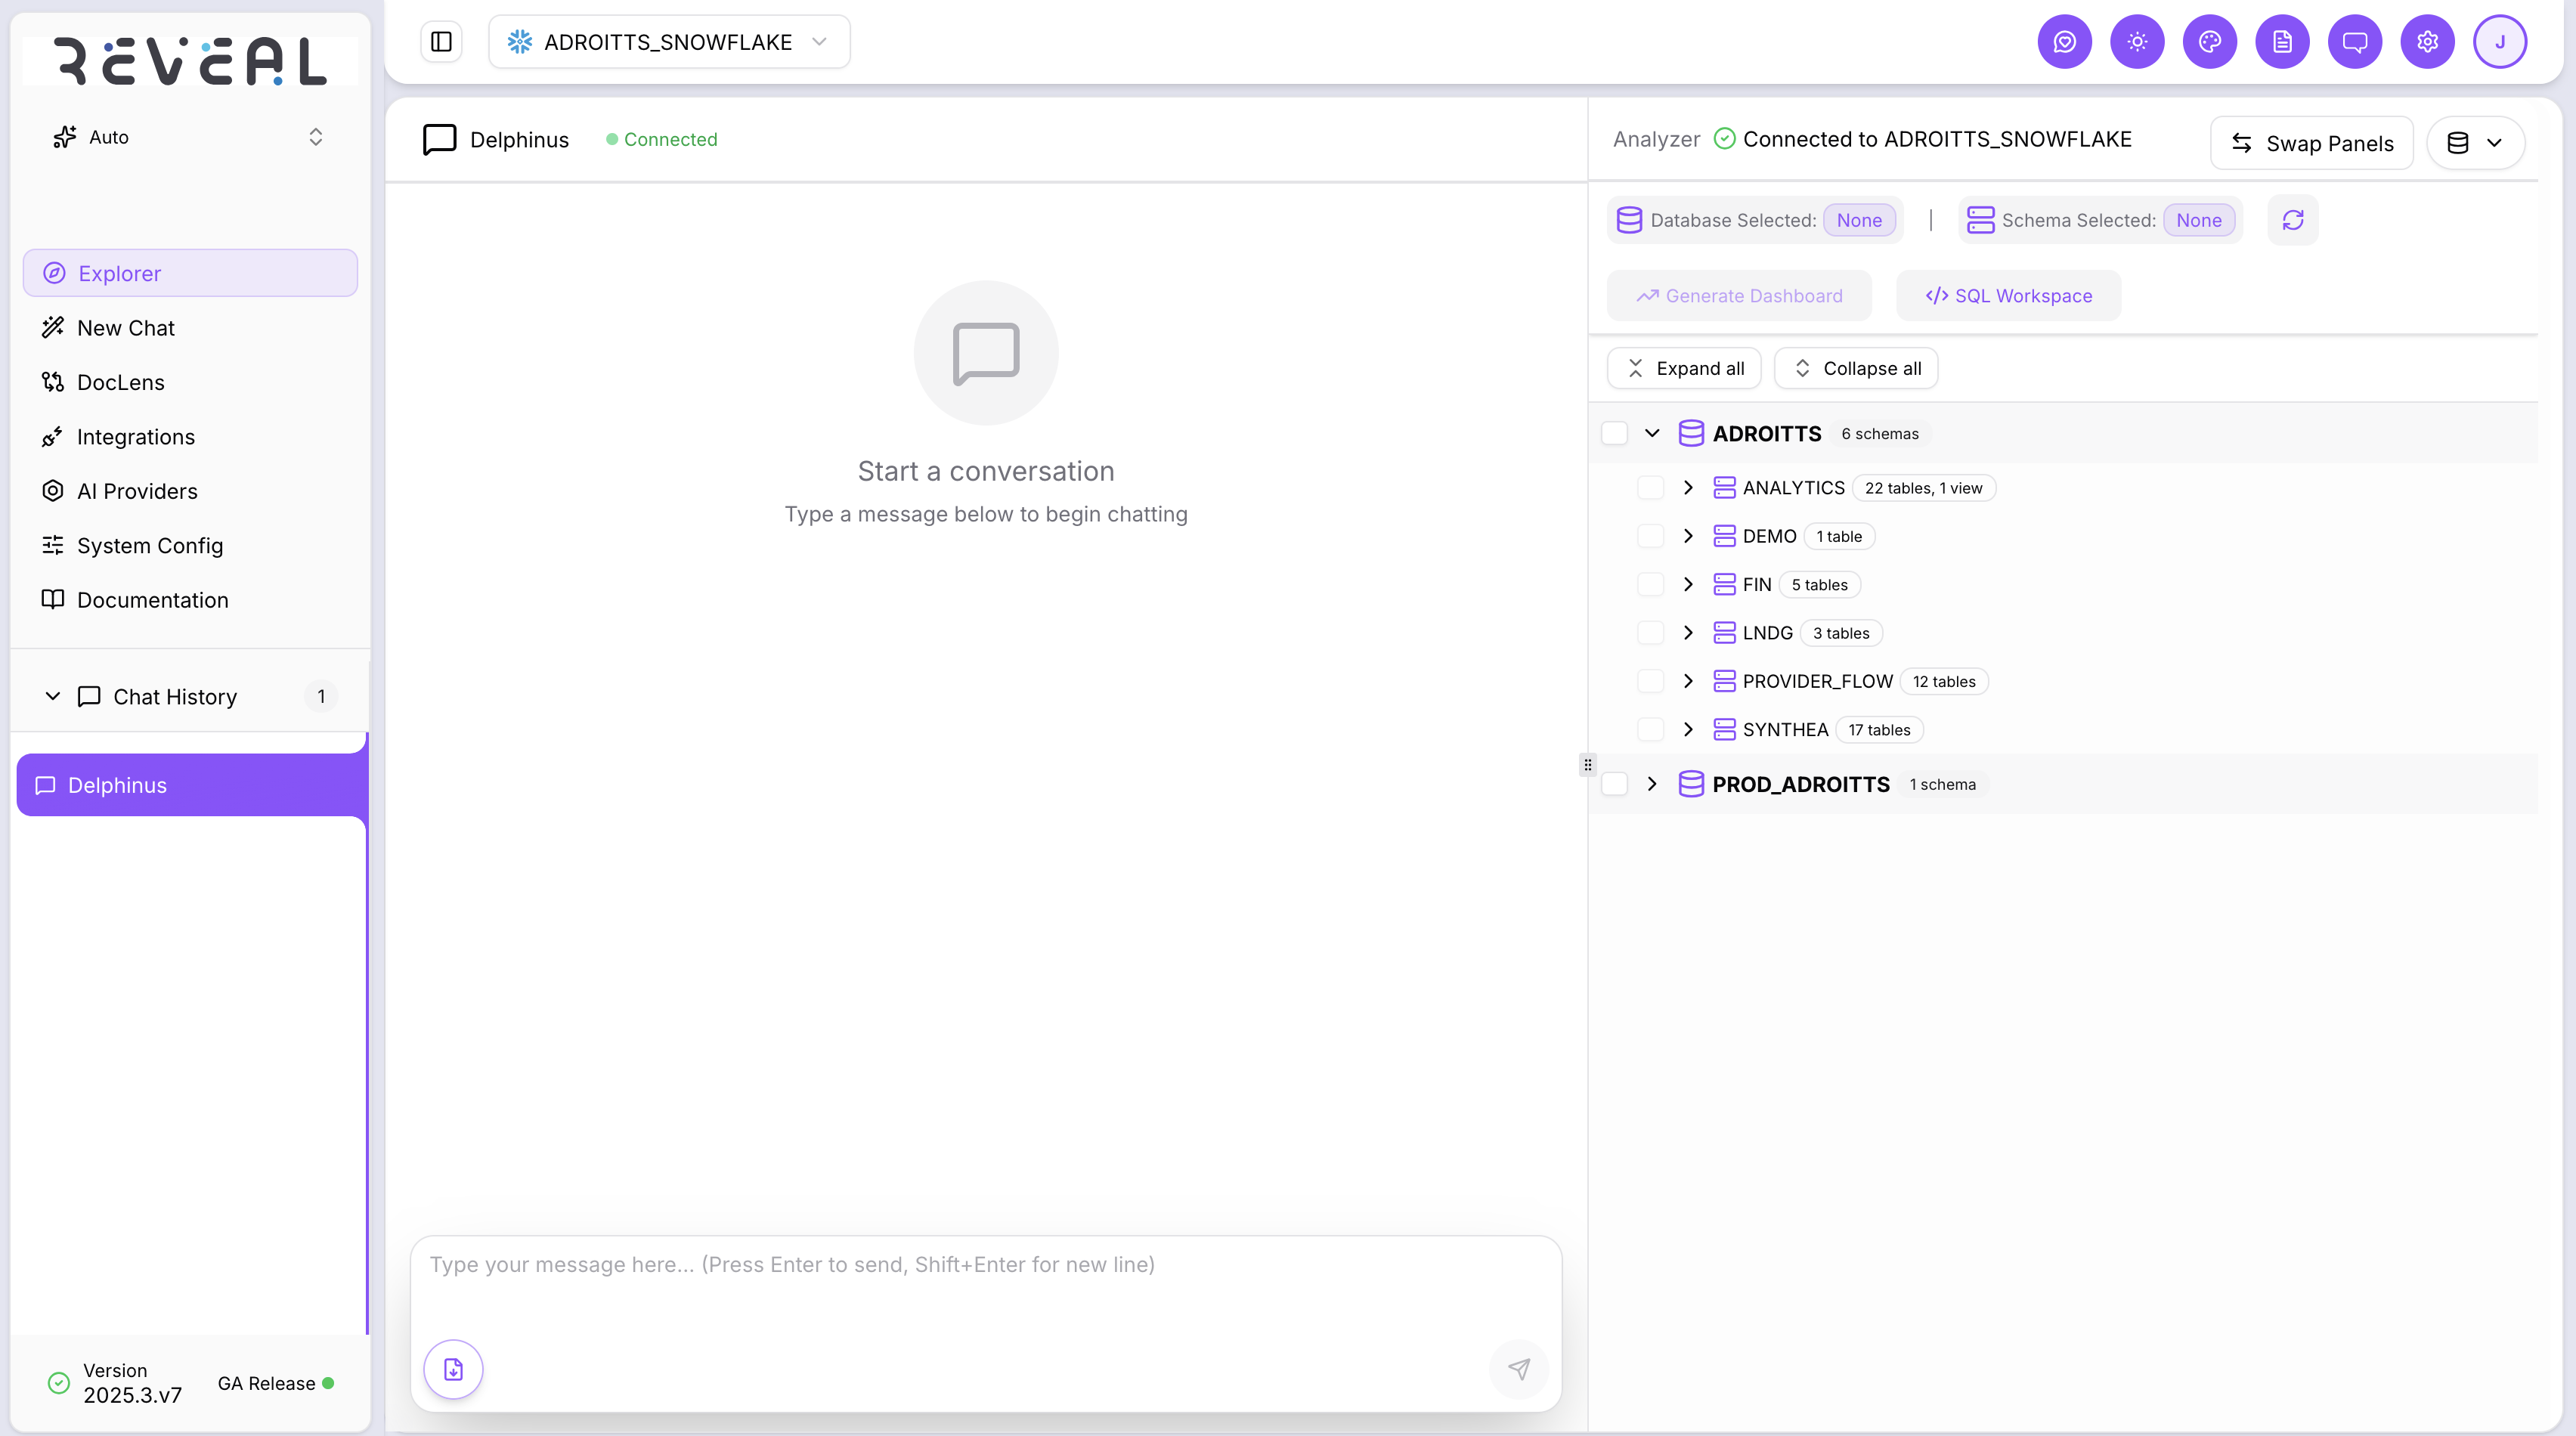2576x1436 pixels.
Task: Click the Delphinus chat header icon
Action: pos(439,139)
